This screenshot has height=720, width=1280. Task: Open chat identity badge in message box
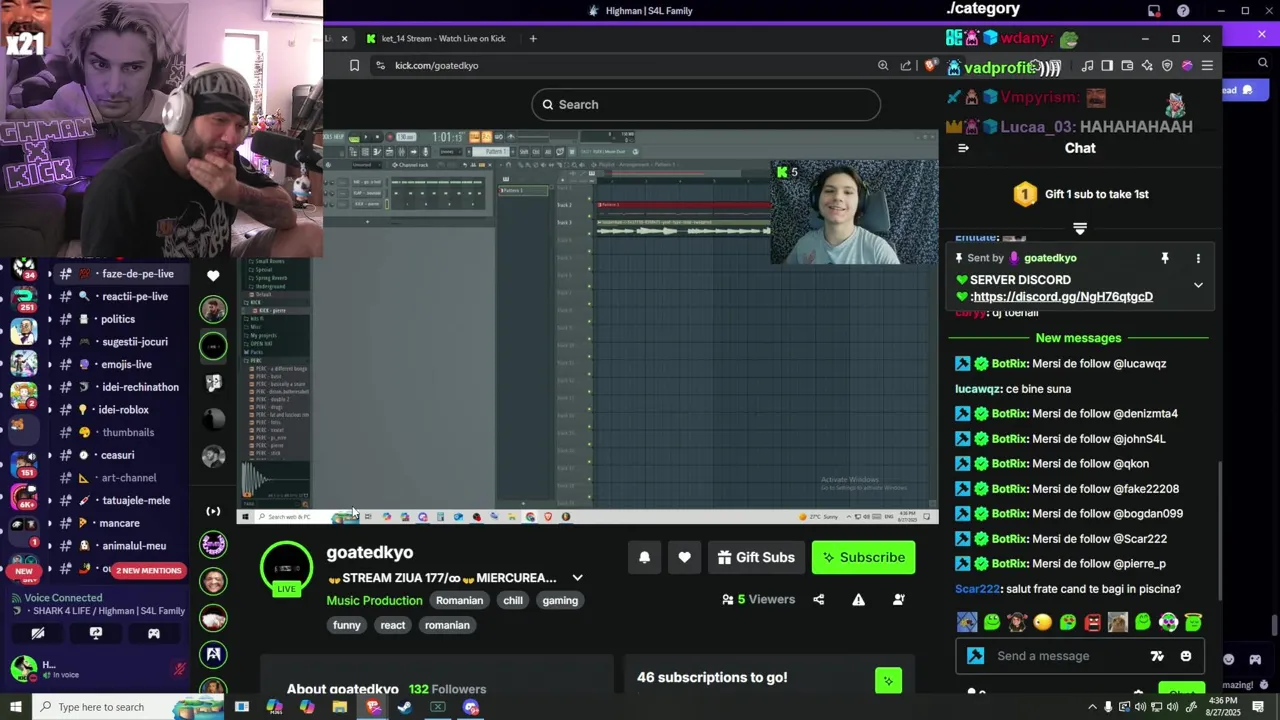click(x=976, y=656)
